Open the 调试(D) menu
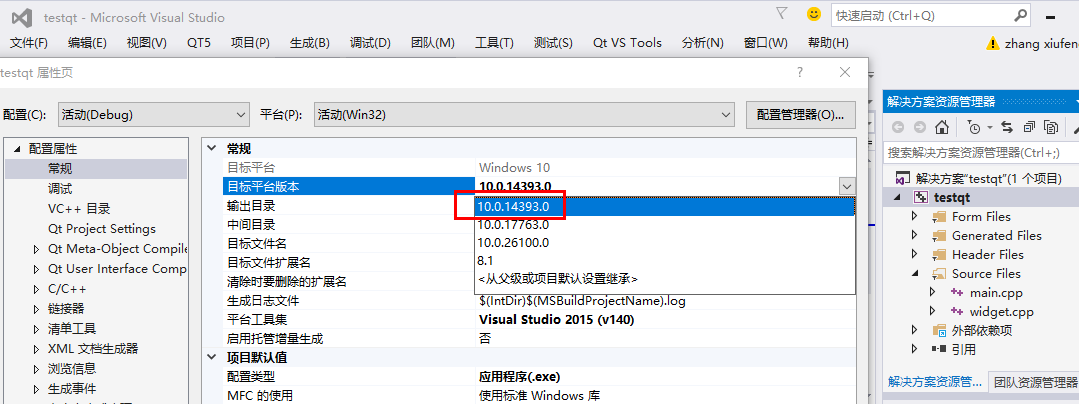Screen dimensions: 1079x404 point(370,43)
